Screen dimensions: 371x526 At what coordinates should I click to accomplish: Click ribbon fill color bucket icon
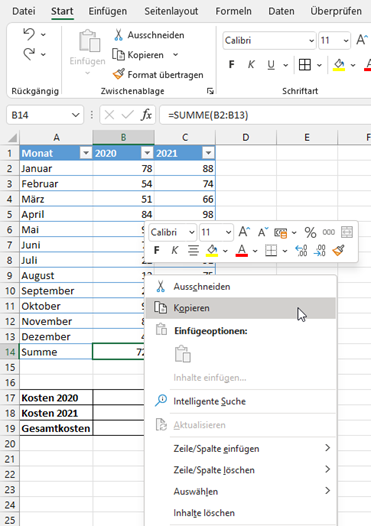[x=339, y=64]
